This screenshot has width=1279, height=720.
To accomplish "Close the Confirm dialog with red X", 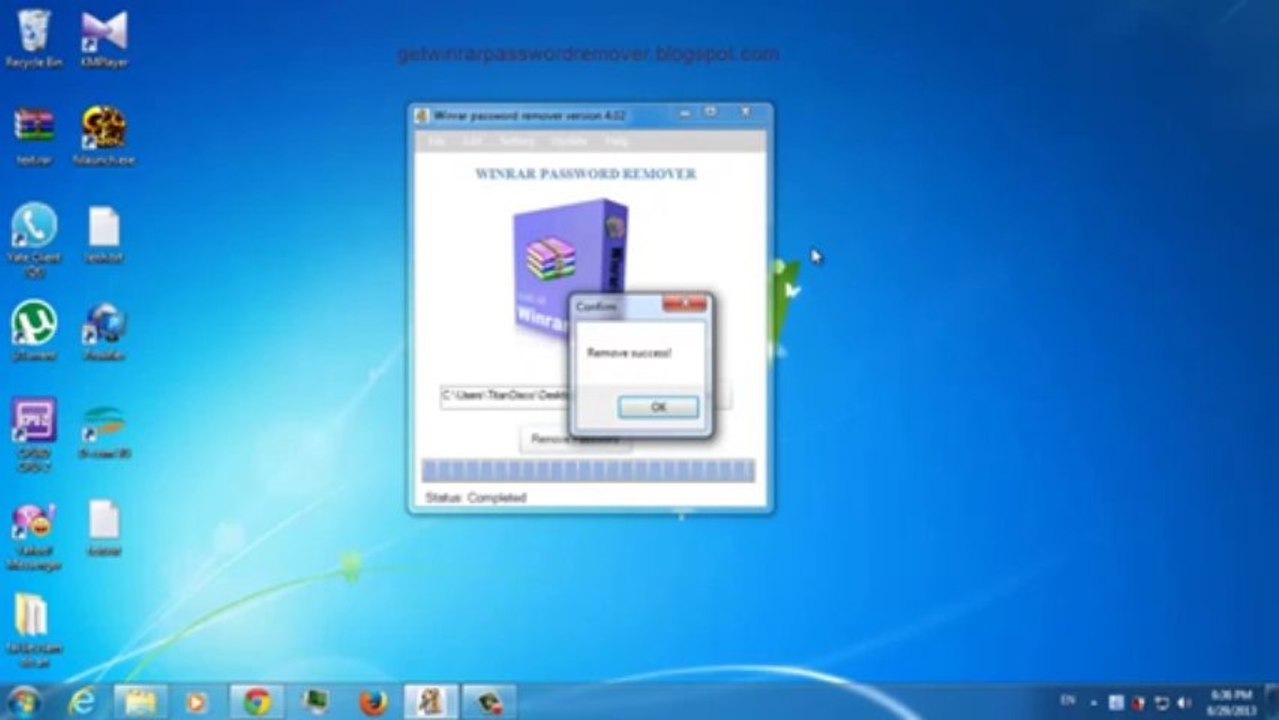I will [684, 304].
